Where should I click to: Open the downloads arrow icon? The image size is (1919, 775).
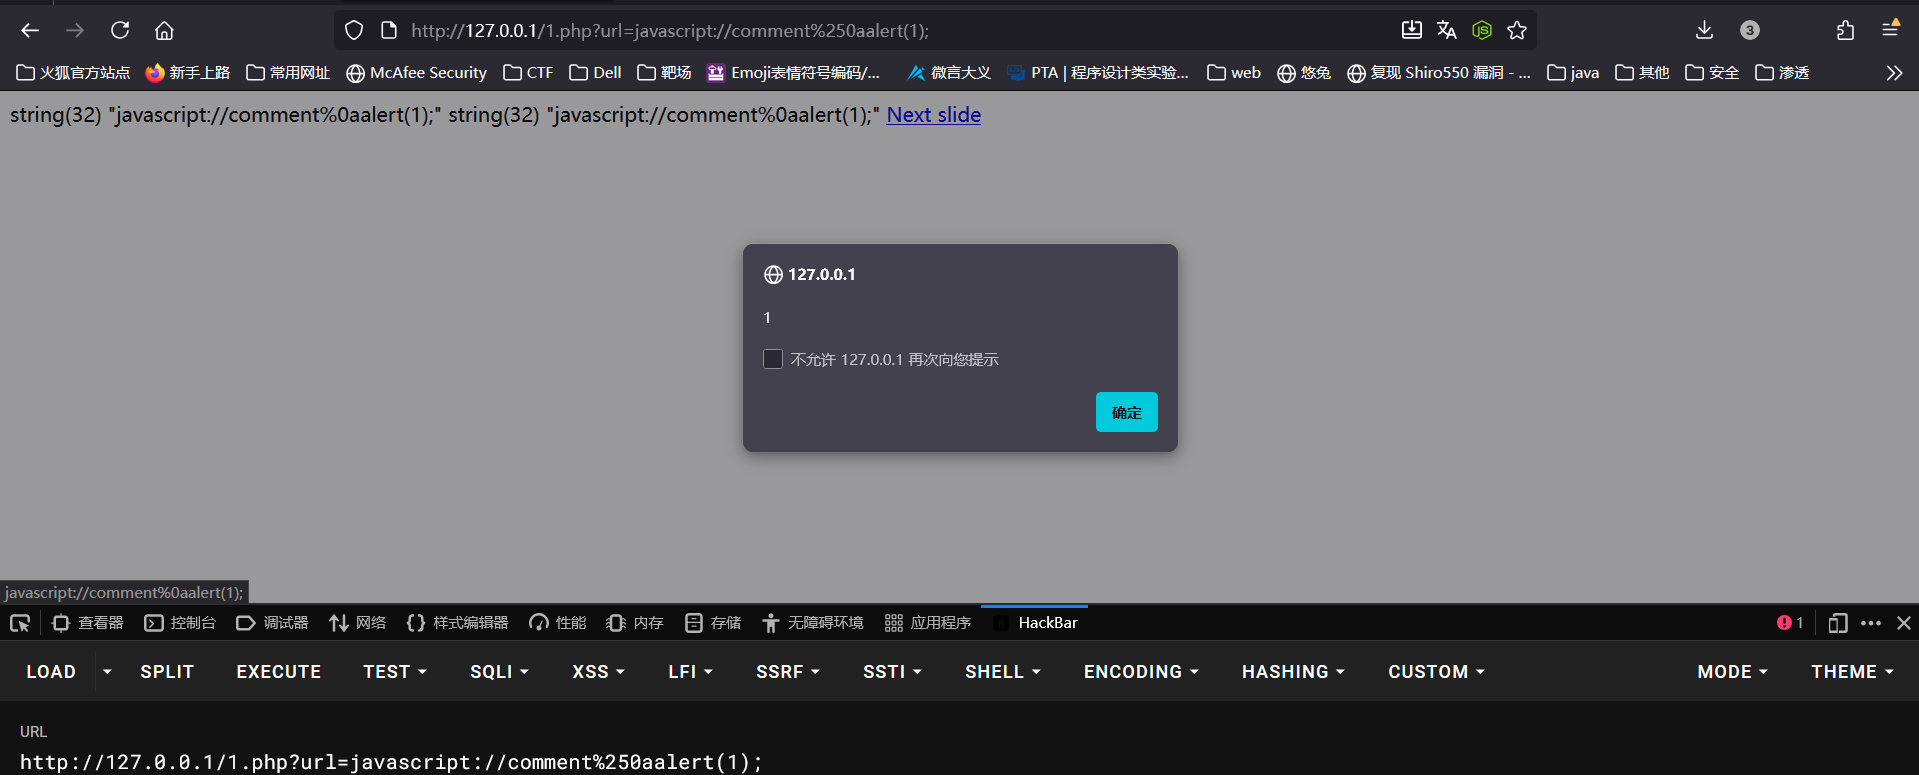(1704, 30)
